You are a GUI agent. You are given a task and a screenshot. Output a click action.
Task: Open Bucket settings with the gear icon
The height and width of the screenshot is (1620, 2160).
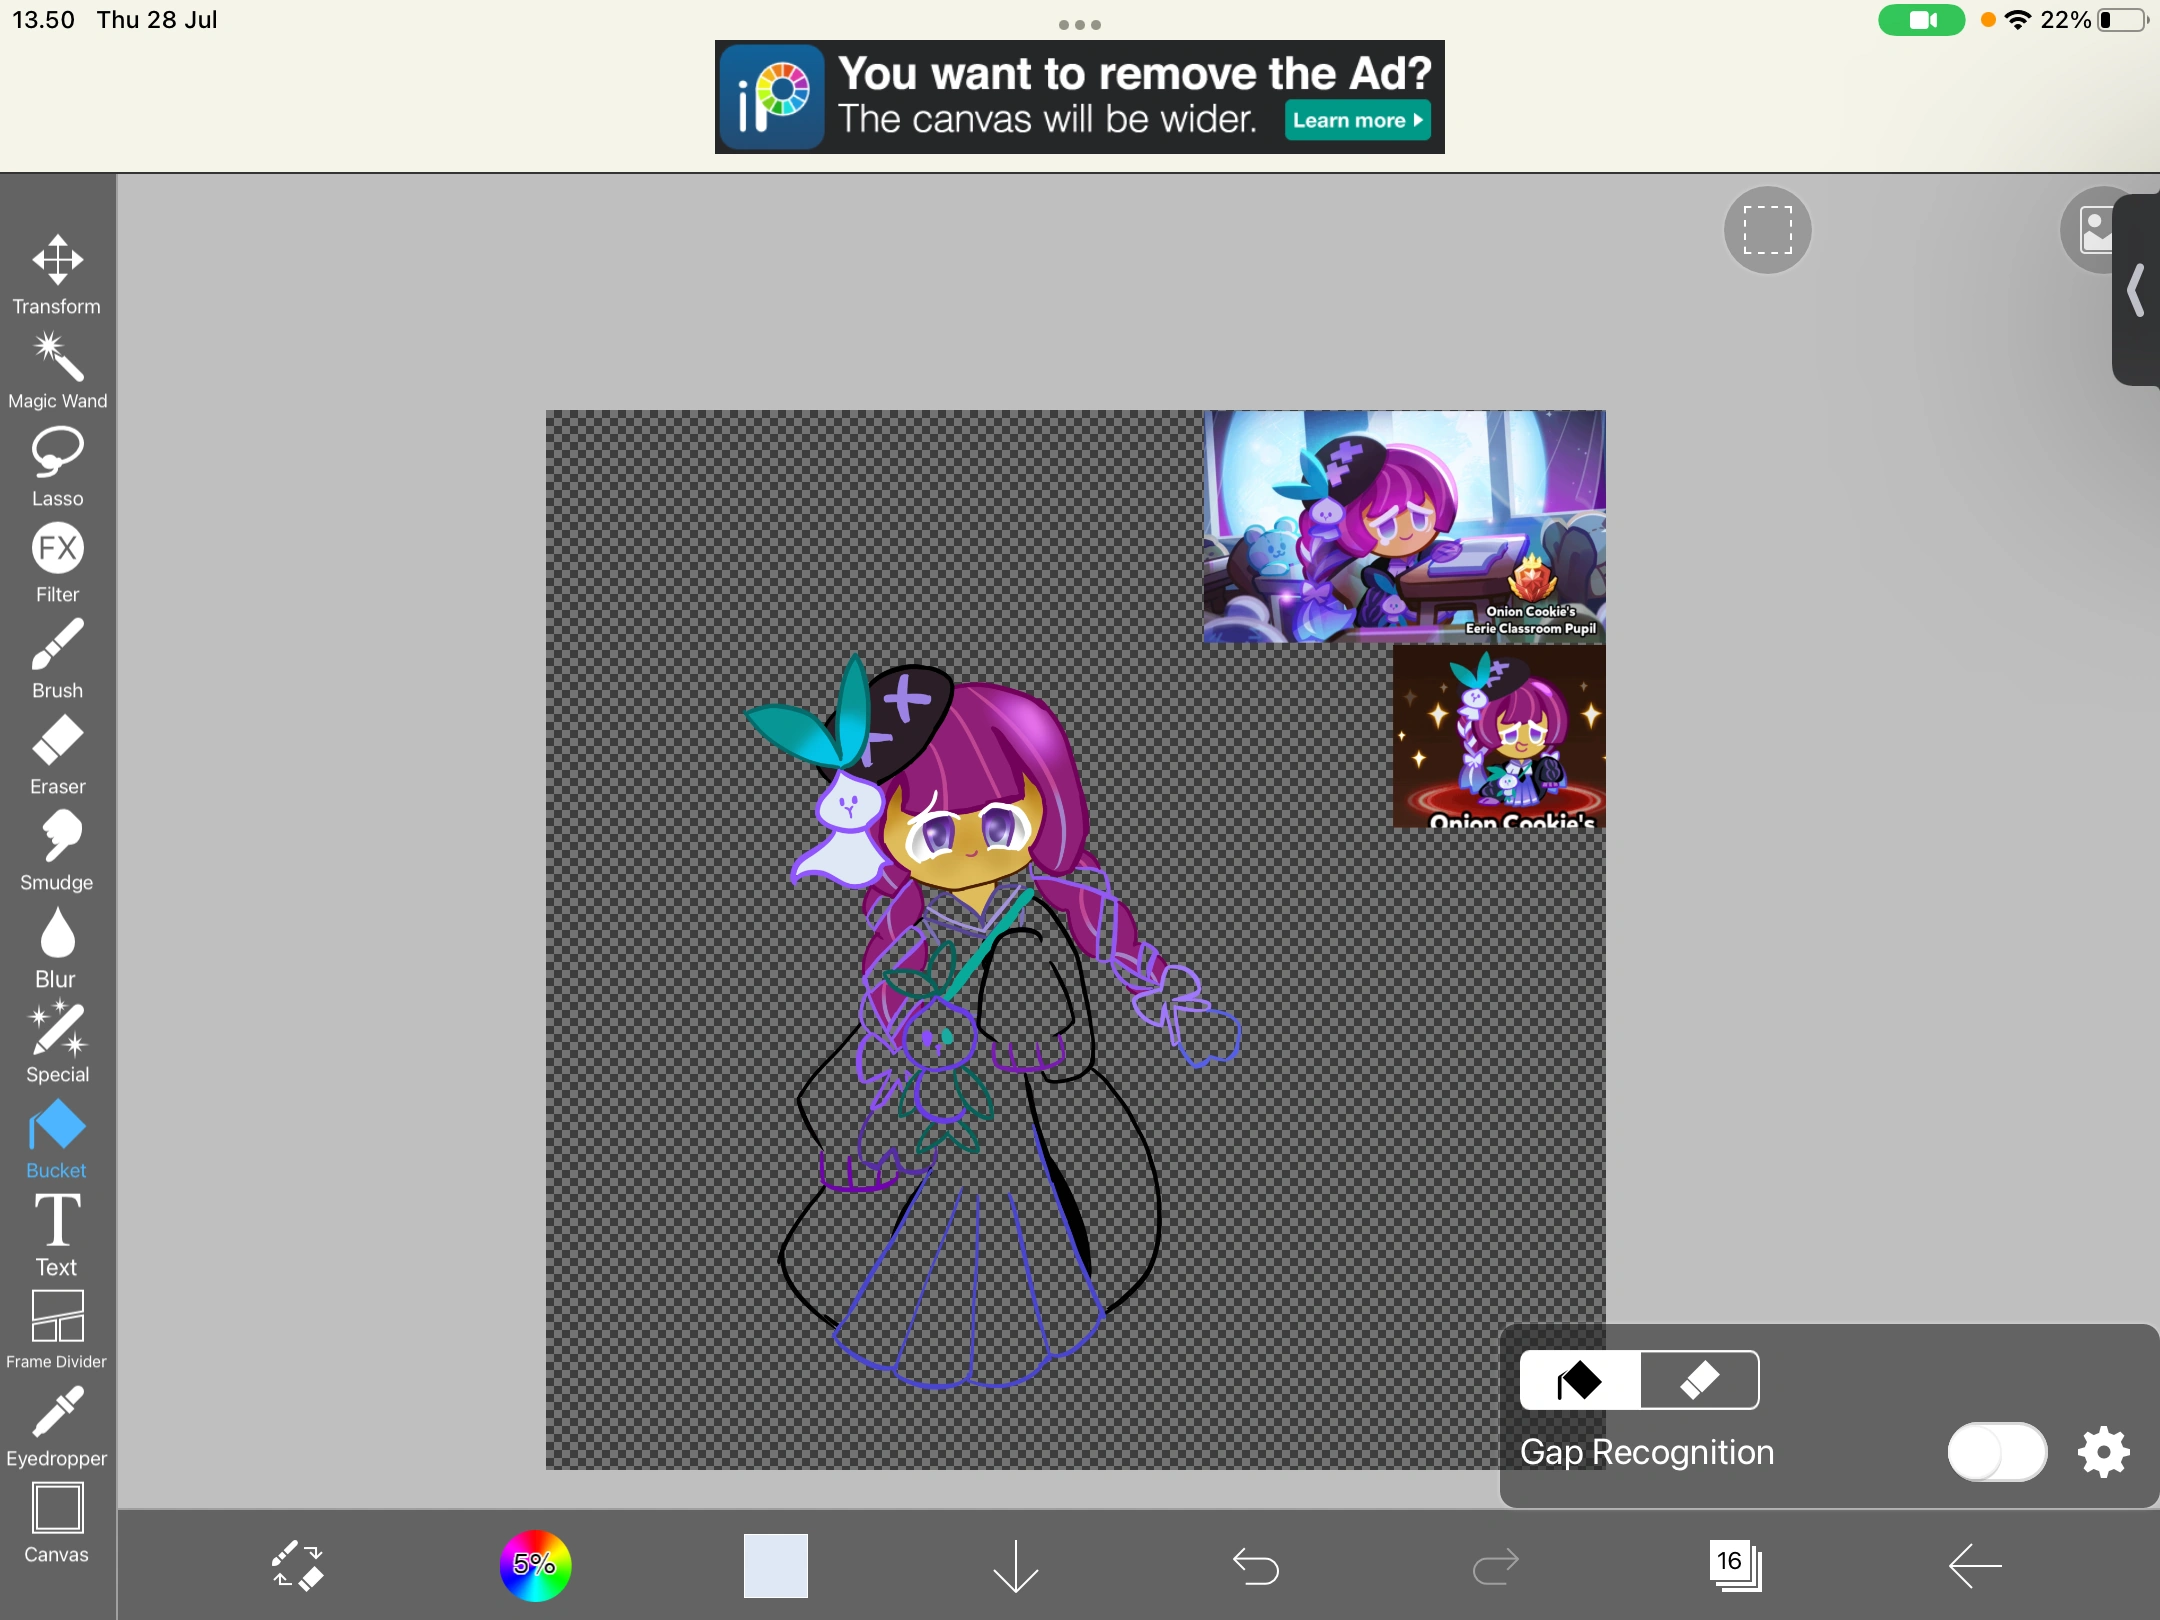[2102, 1452]
